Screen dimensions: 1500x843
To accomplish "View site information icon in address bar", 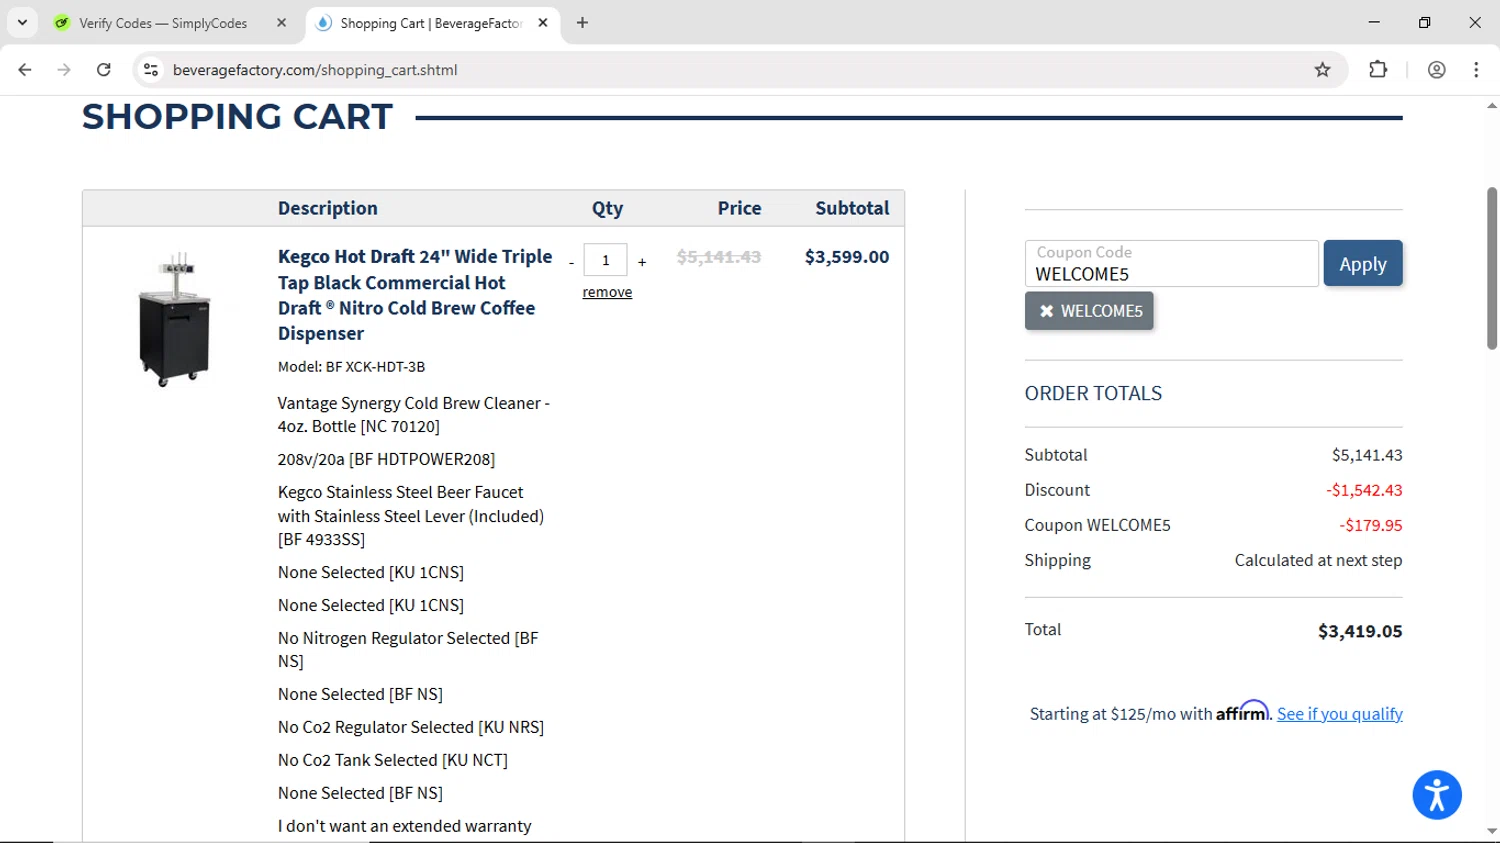I will 151,70.
